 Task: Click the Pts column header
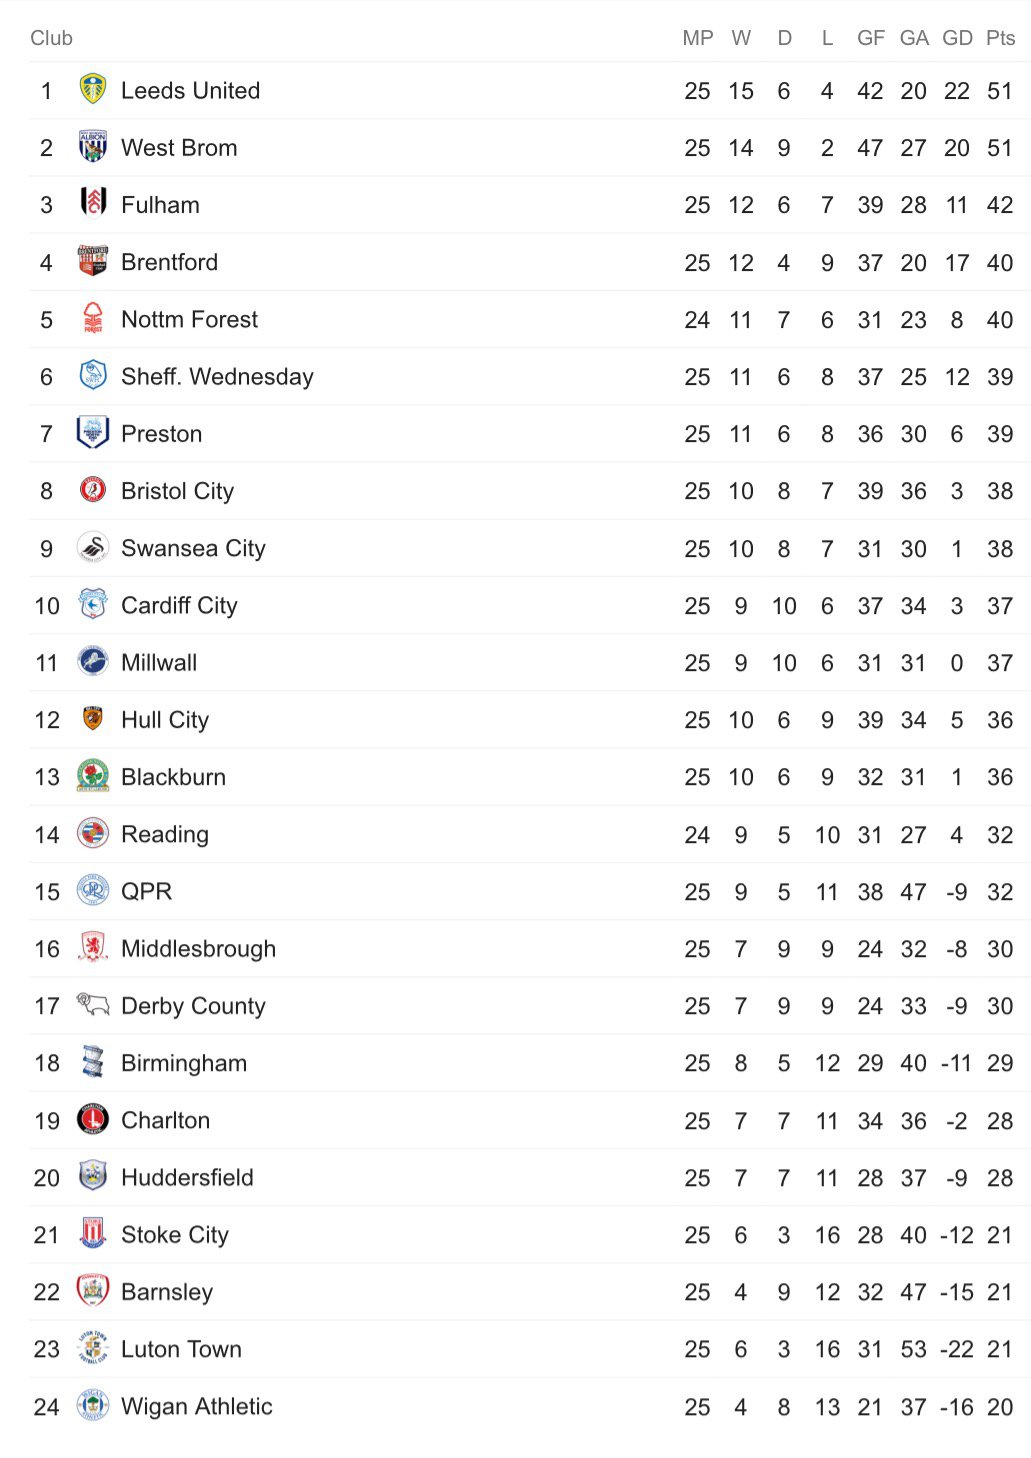pyautogui.click(x=1000, y=38)
